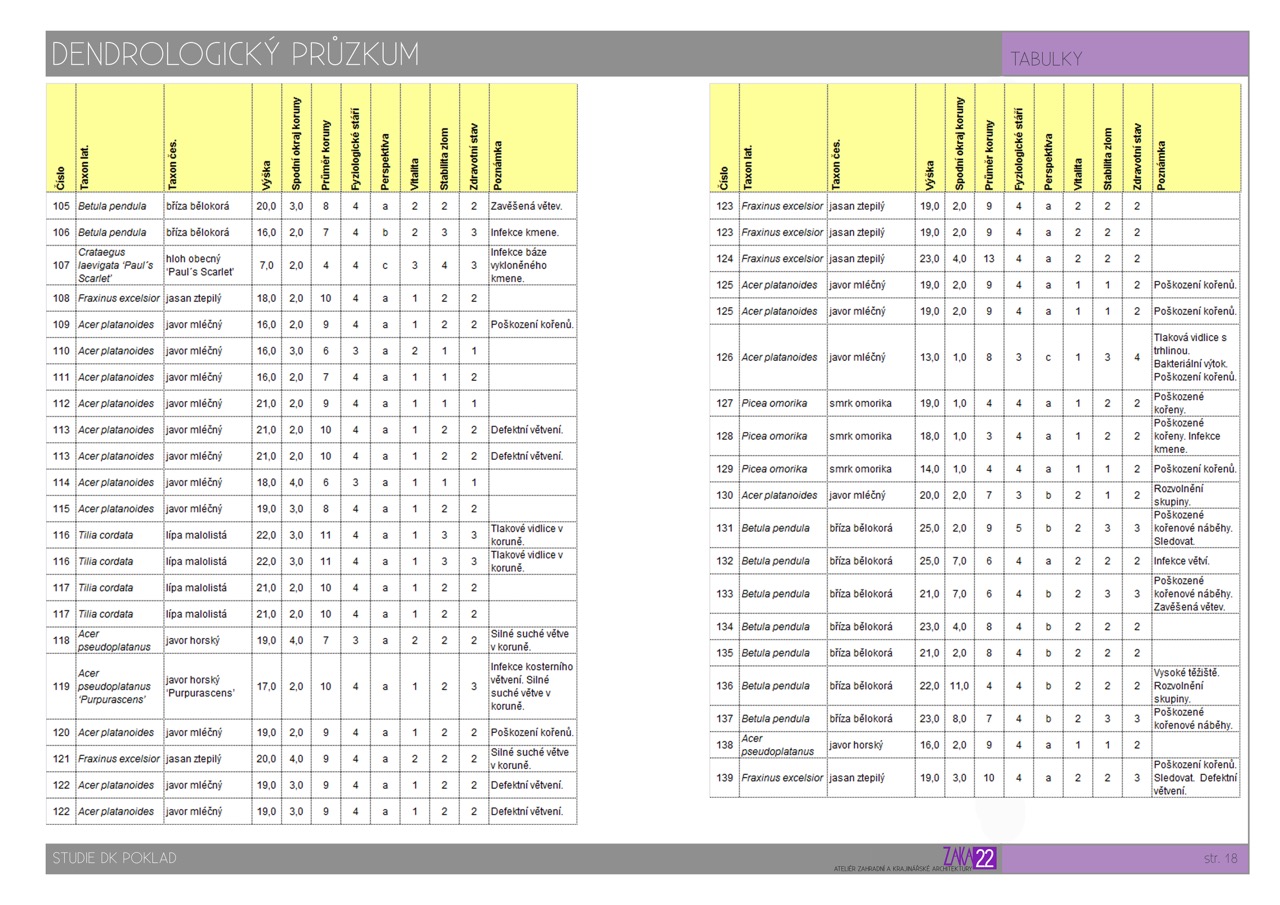Screen dimensions: 1280x905
Task: Click the page number 'str. 18'
Action: click(1221, 858)
